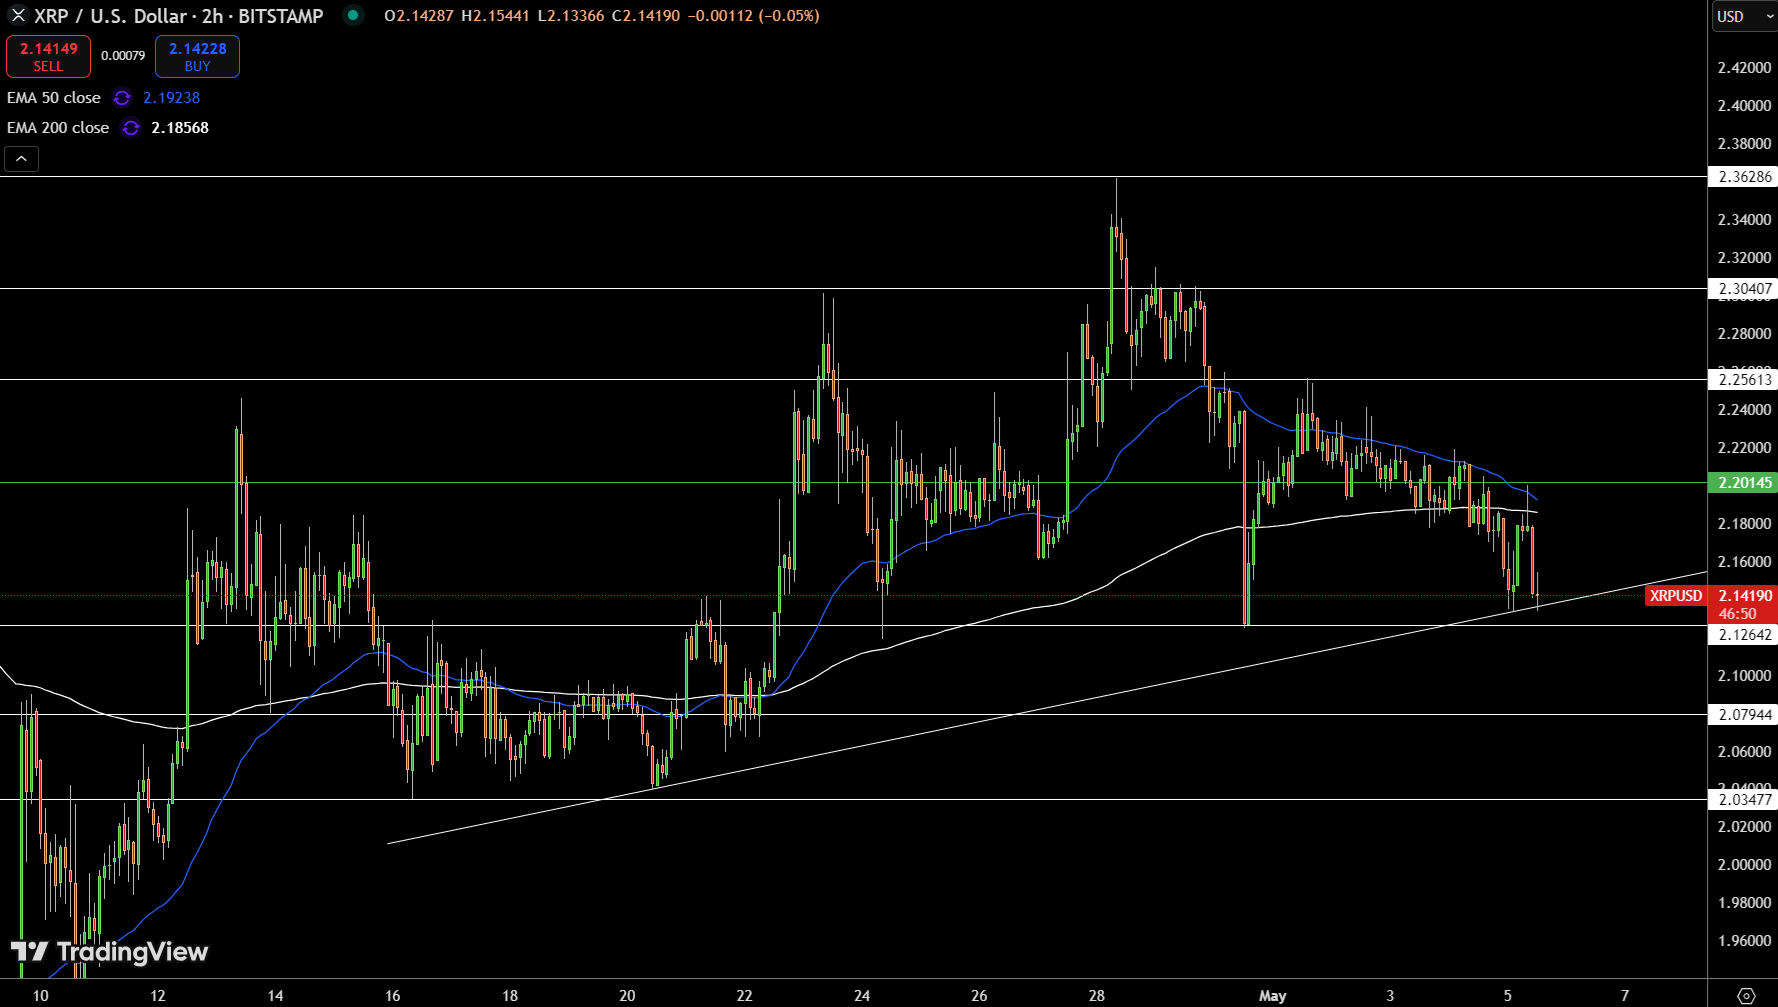Click the 2.36286 price level label

click(1744, 177)
